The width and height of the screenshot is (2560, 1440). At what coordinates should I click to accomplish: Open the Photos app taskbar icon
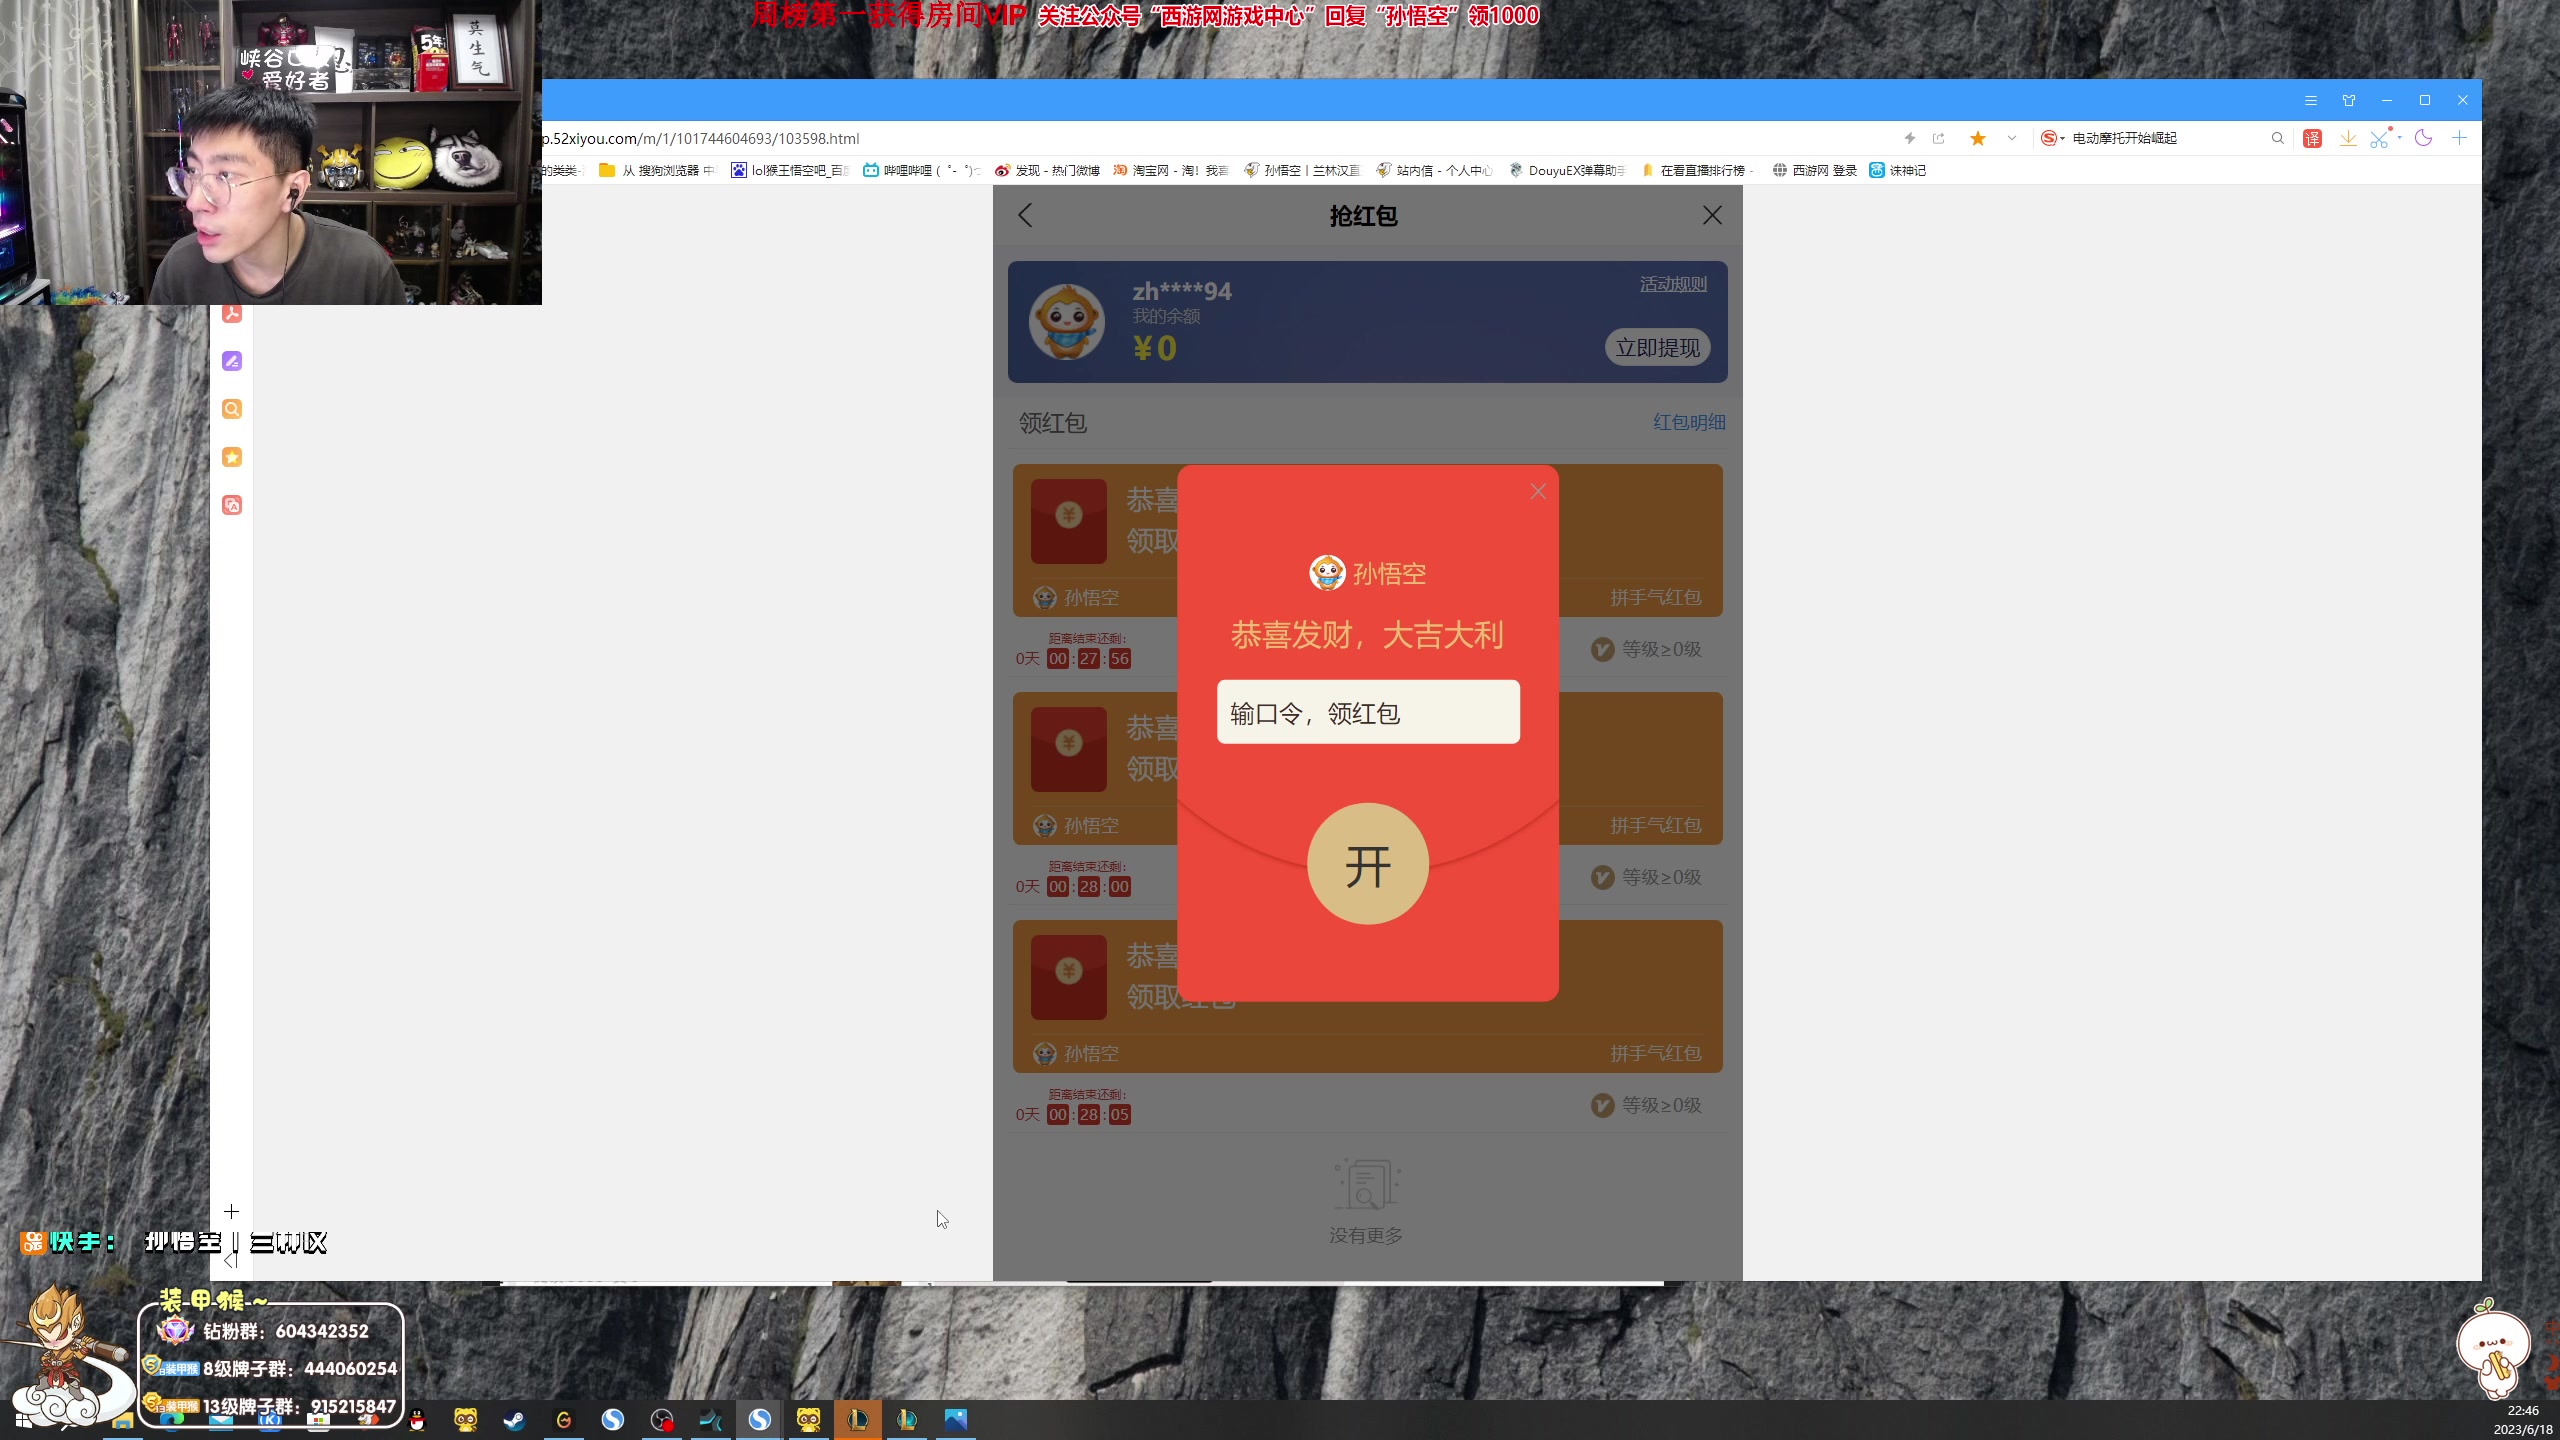956,1420
